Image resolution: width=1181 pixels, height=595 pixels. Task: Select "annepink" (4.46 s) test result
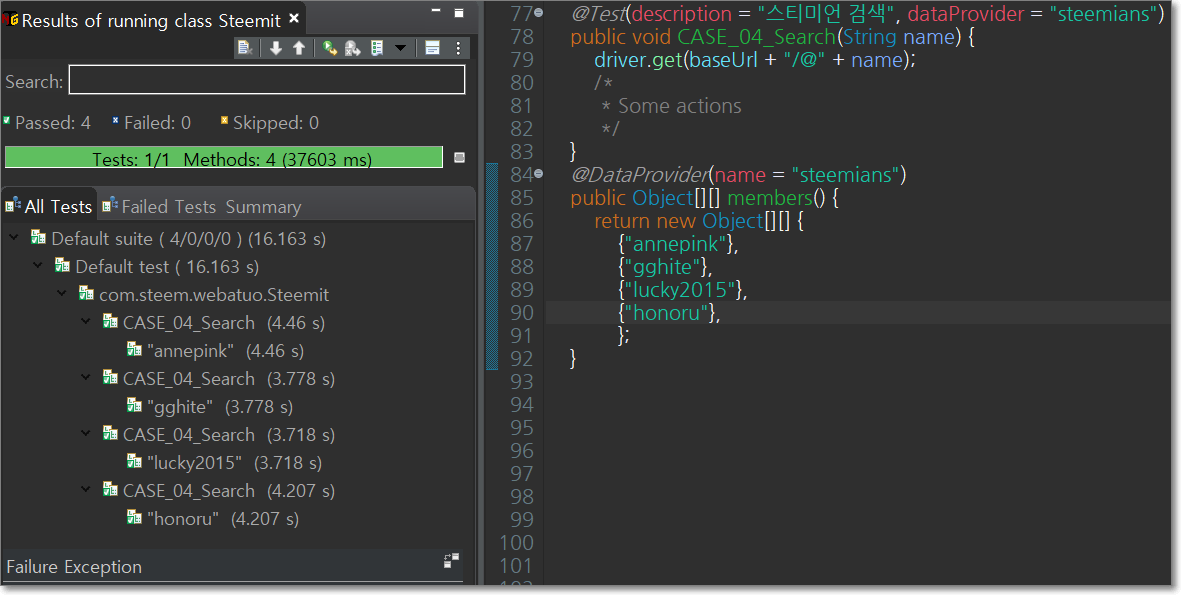215,350
